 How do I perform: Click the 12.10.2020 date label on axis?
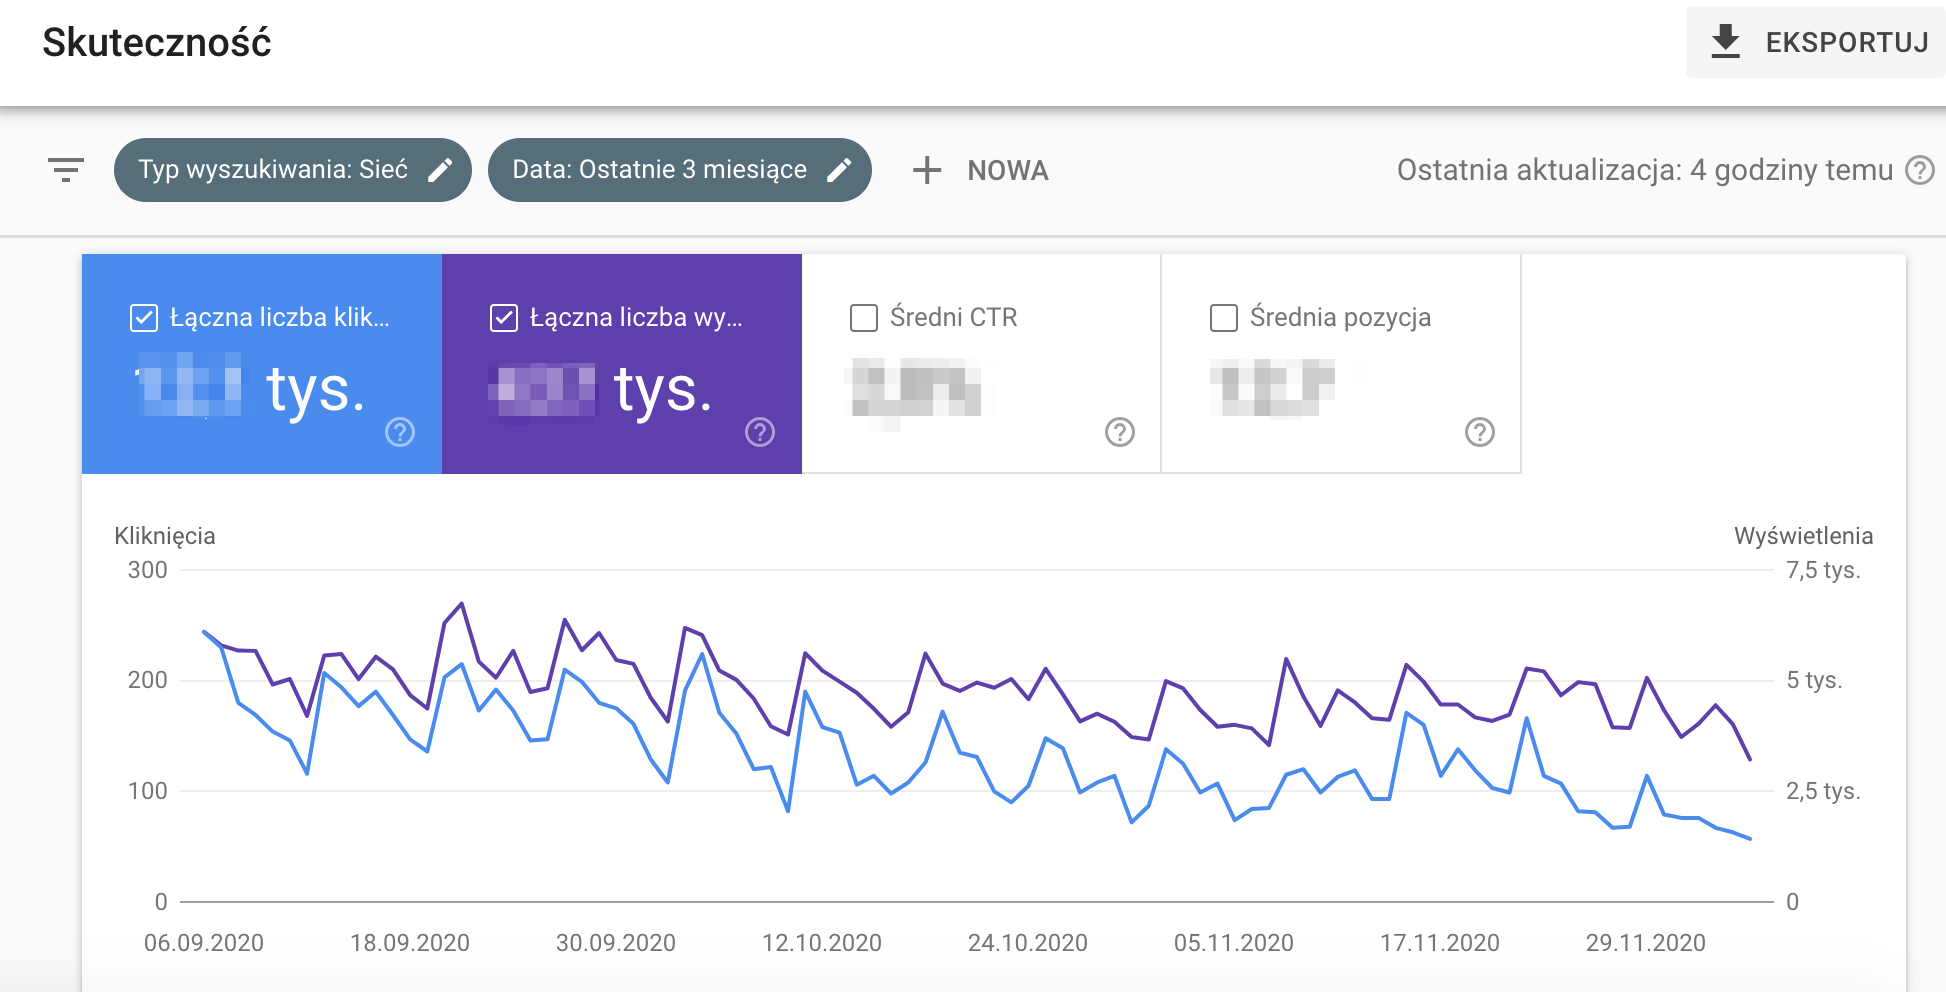(821, 943)
